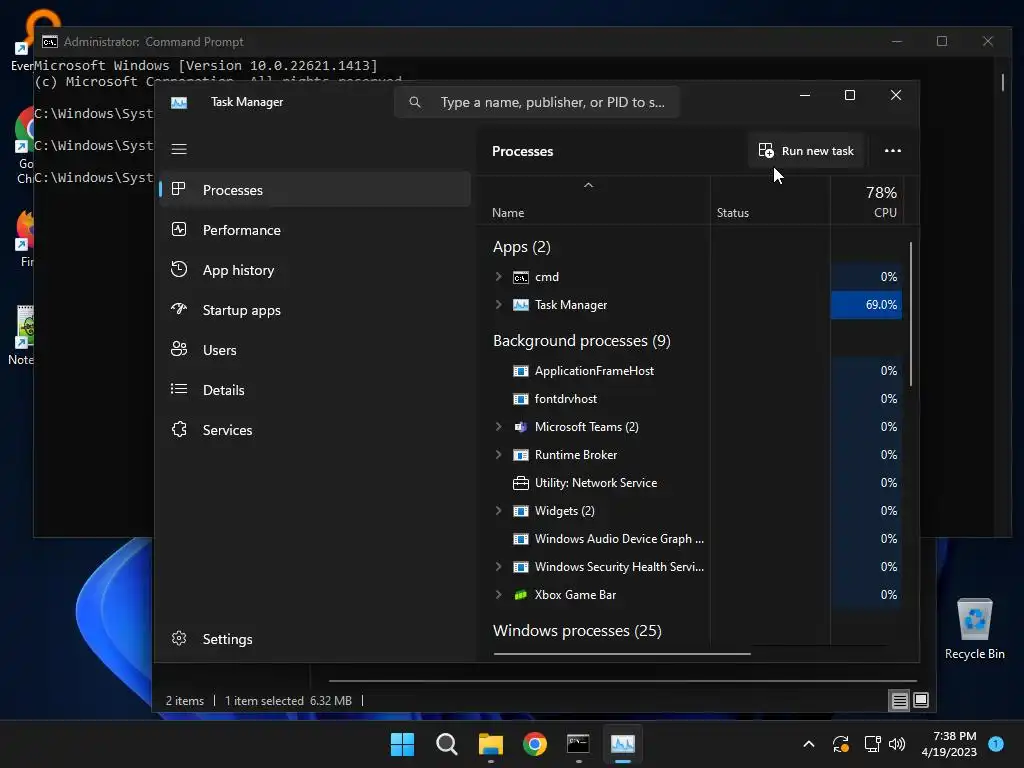The height and width of the screenshot is (768, 1024).
Task: Collapse sort arrow above the Name column
Action: (588, 185)
